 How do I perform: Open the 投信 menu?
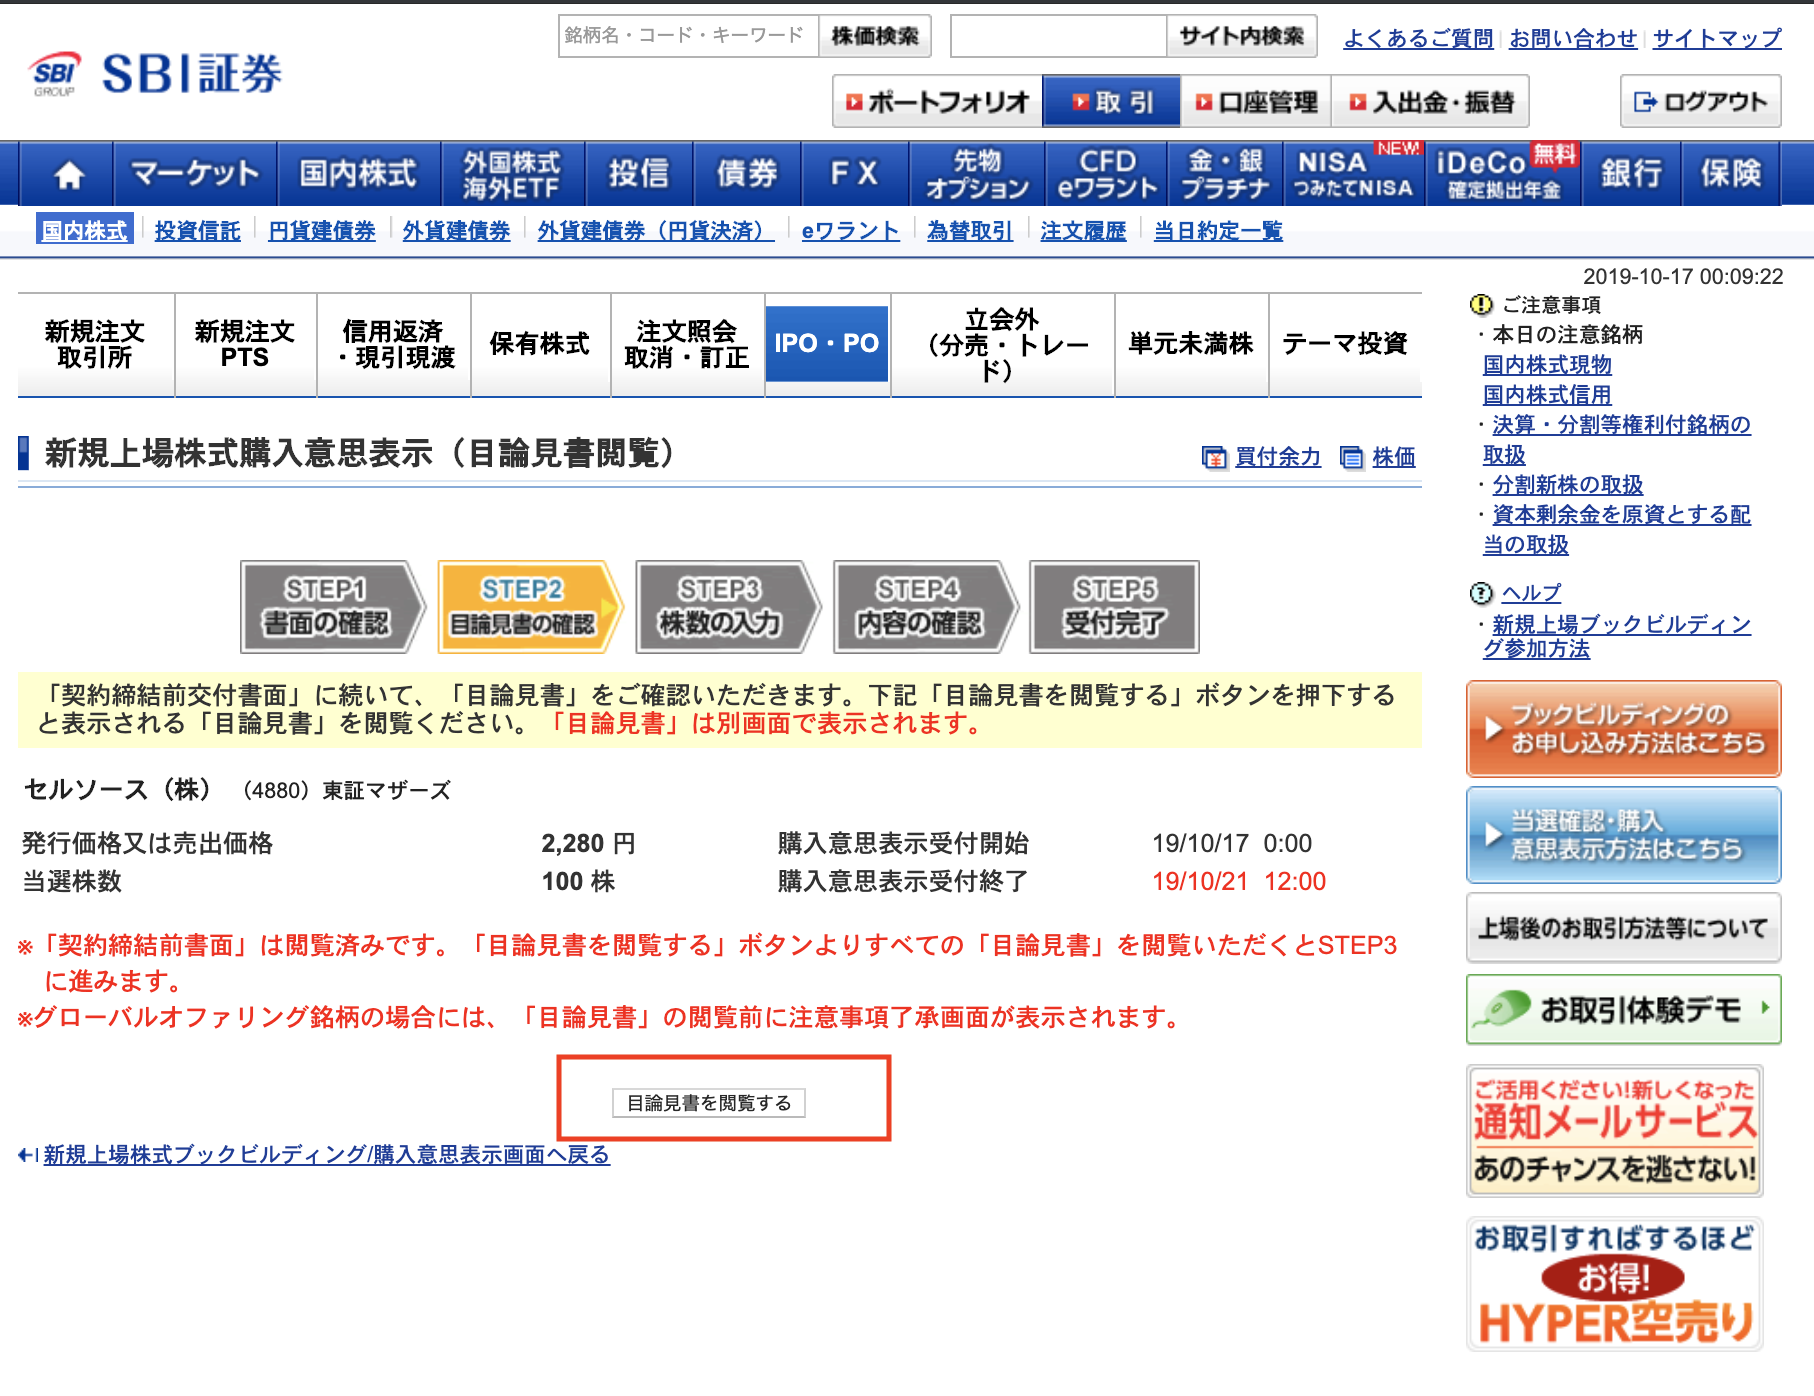pos(639,174)
